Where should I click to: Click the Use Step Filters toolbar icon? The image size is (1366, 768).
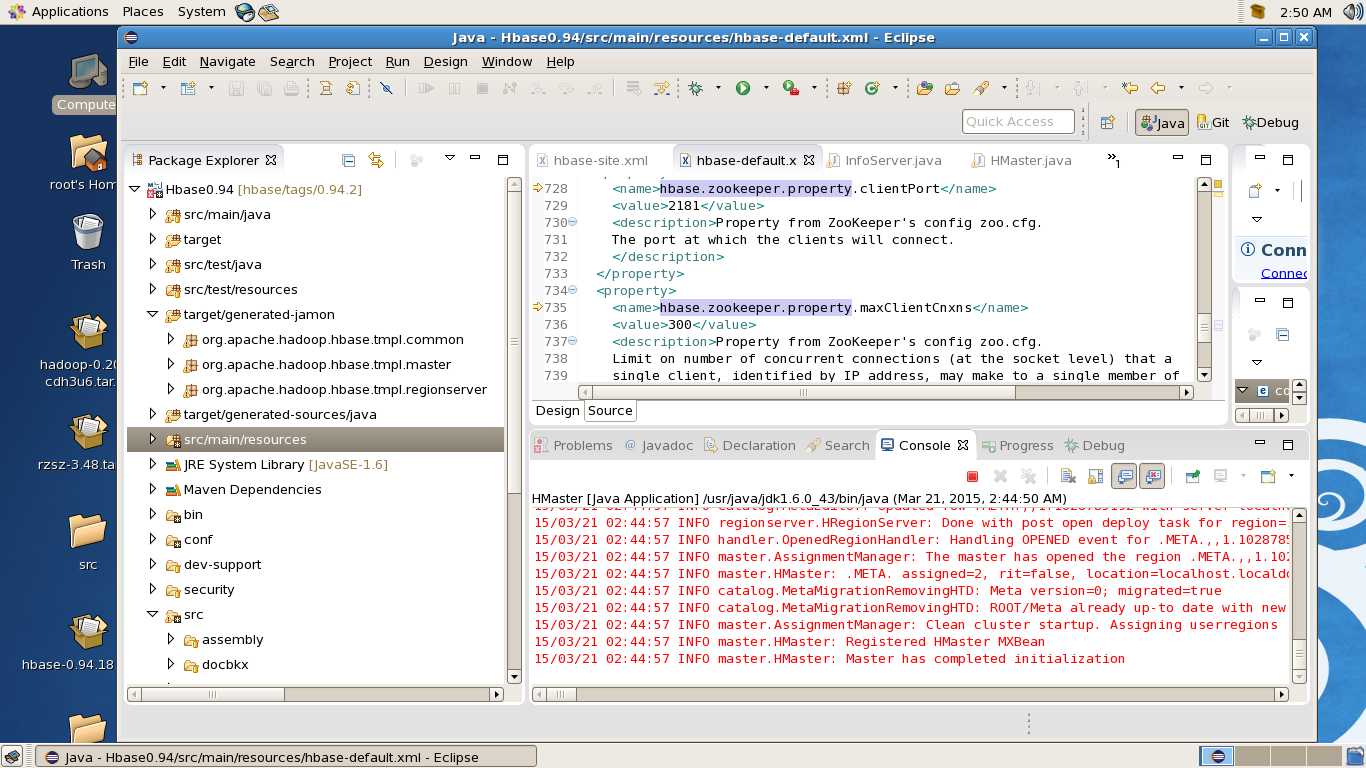click(661, 88)
